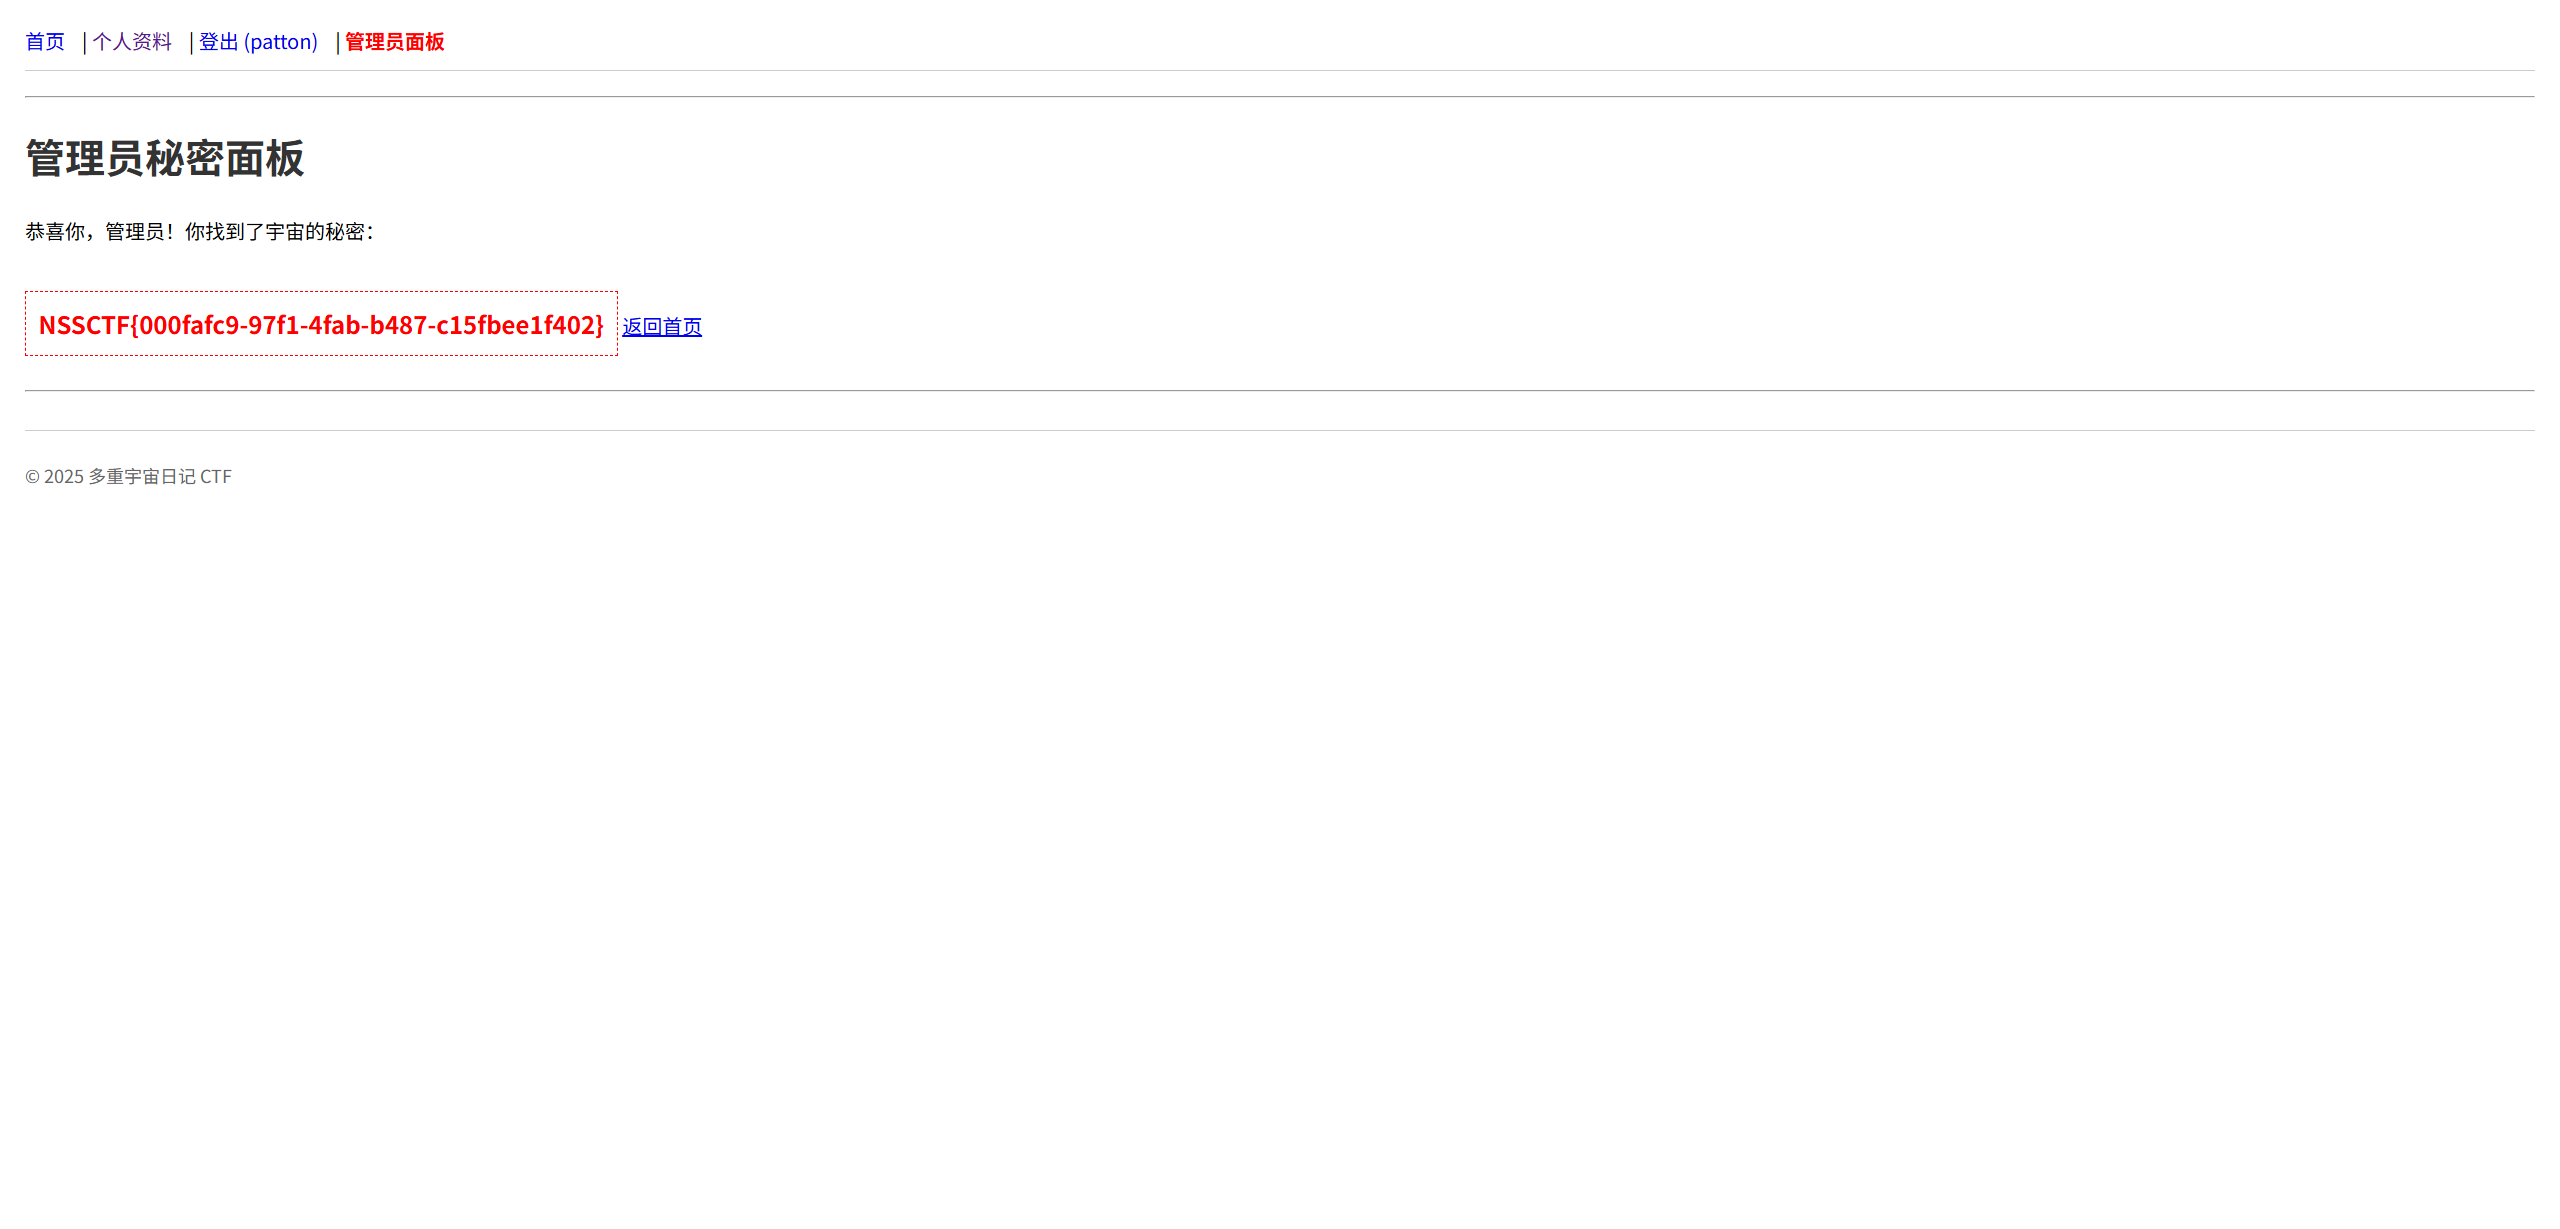Click the pipe separator before 个人资料

[x=85, y=42]
